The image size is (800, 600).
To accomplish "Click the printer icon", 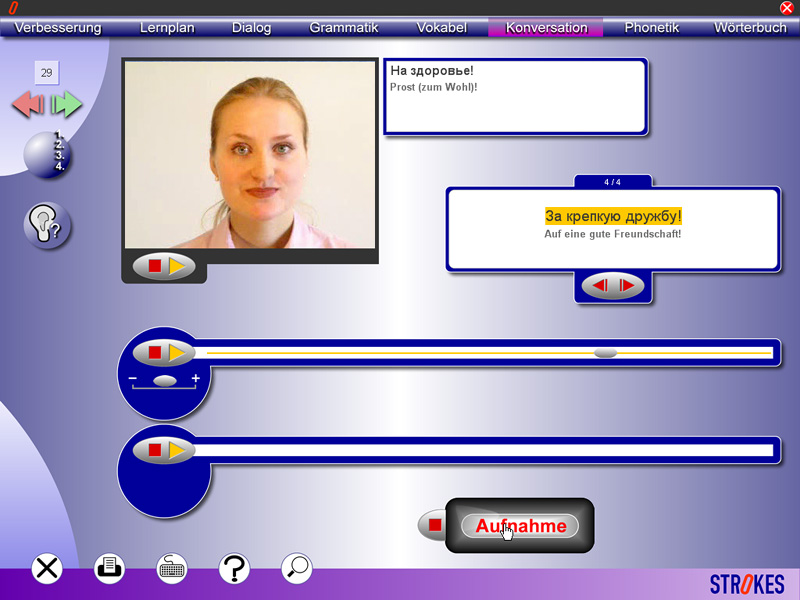I will point(109,568).
